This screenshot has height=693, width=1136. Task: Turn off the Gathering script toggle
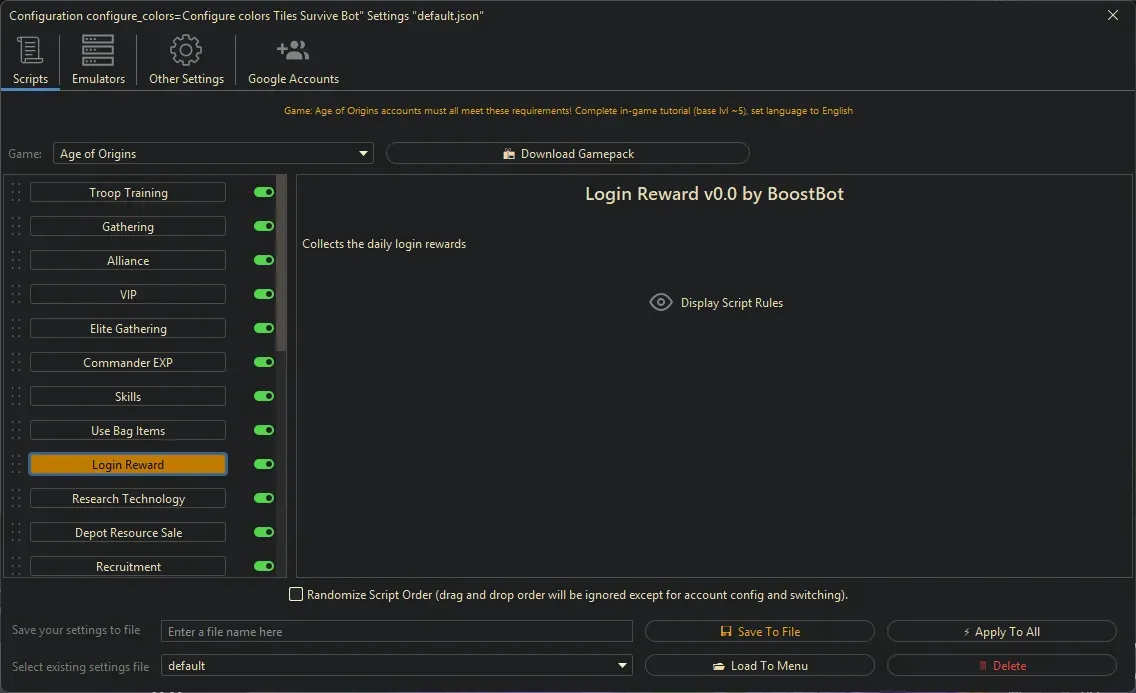[262, 226]
